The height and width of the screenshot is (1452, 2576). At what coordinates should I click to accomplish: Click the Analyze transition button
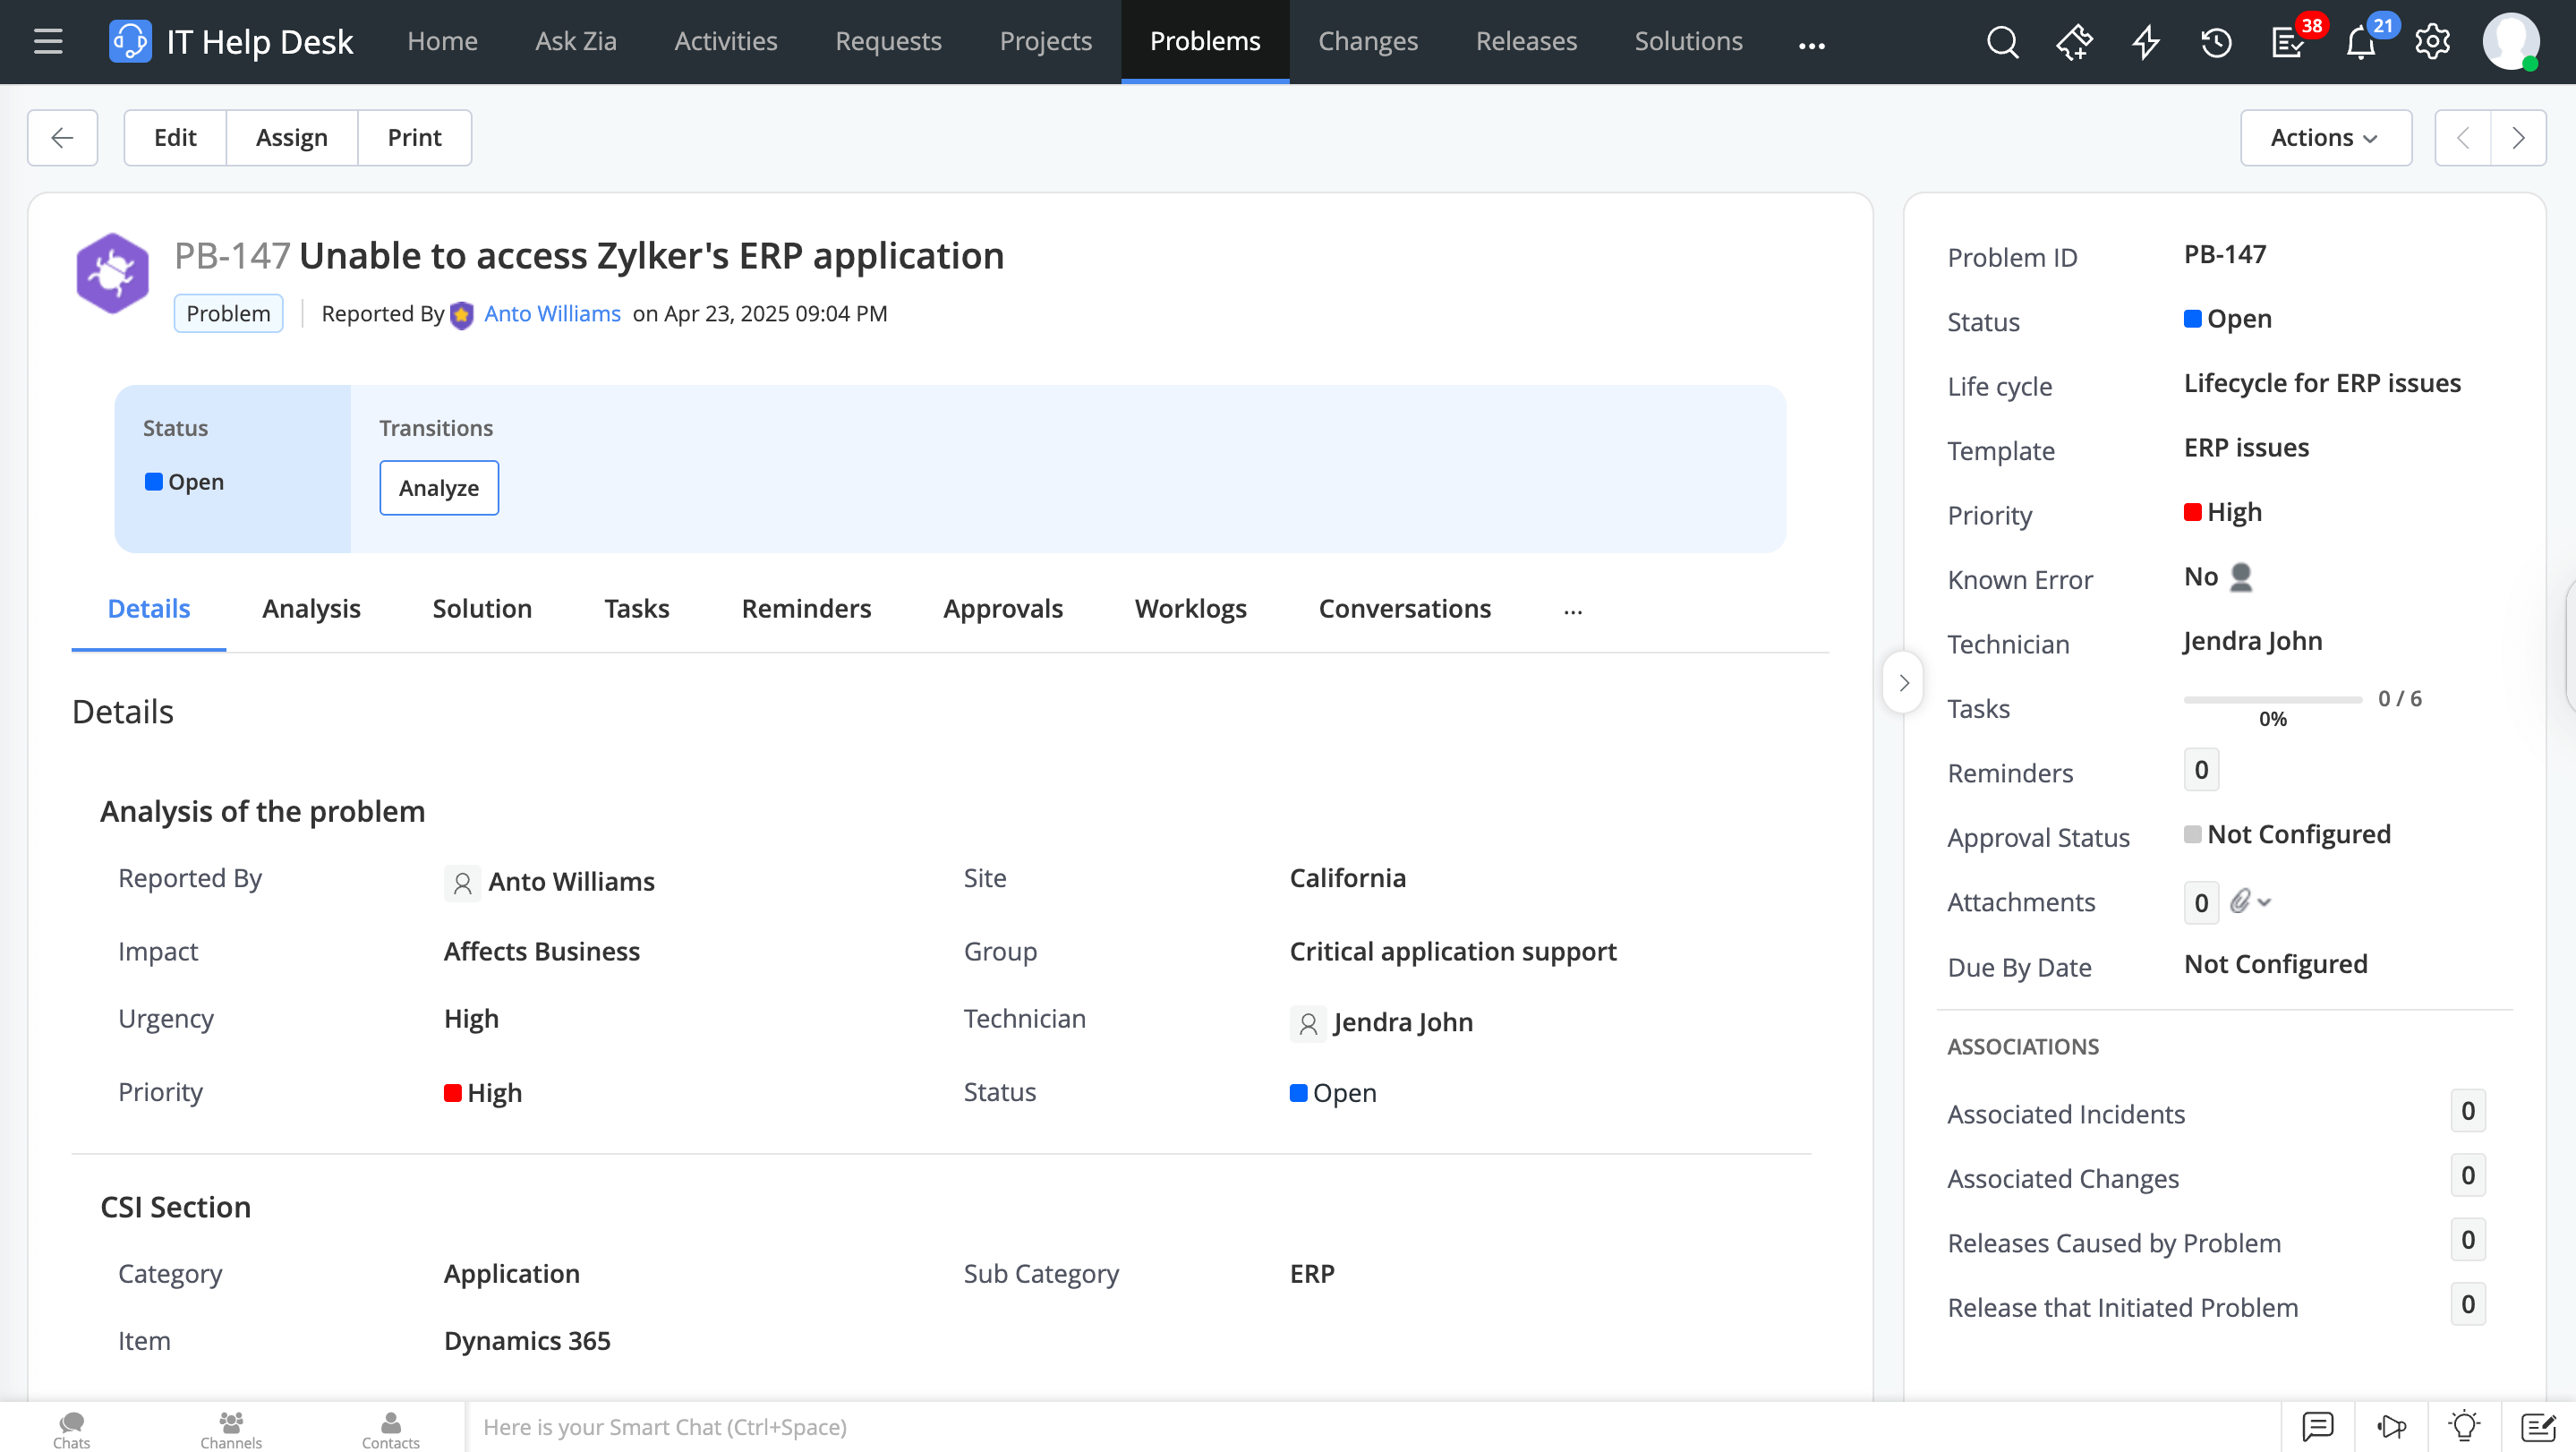click(x=438, y=487)
